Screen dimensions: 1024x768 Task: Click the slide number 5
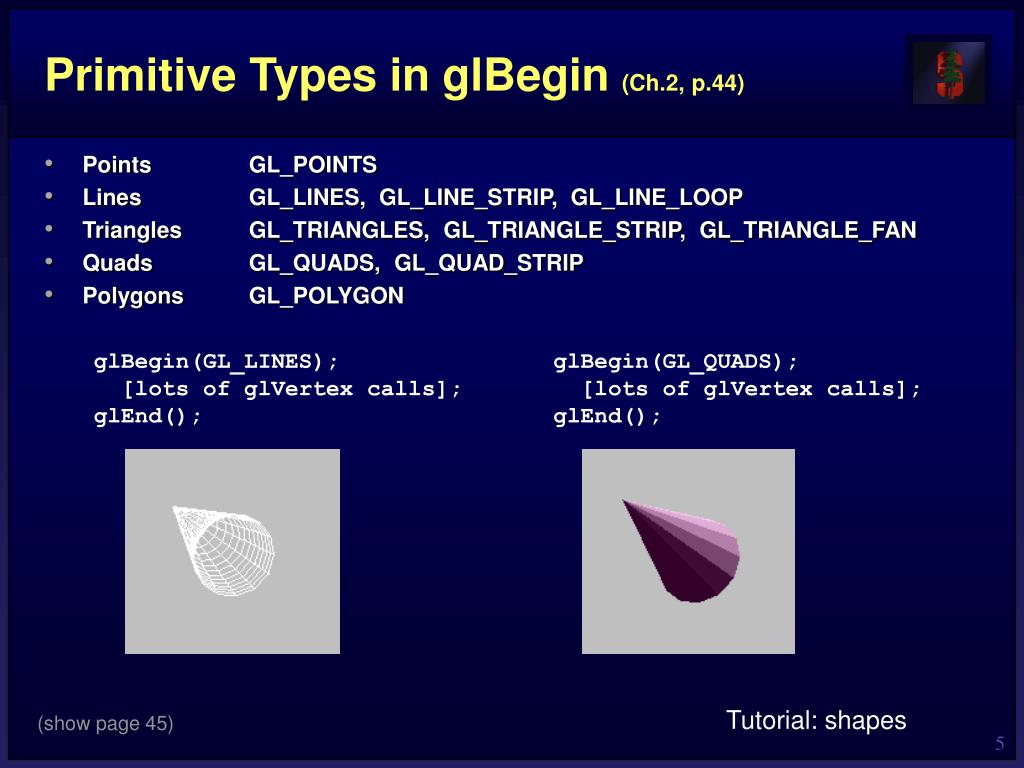point(1000,744)
